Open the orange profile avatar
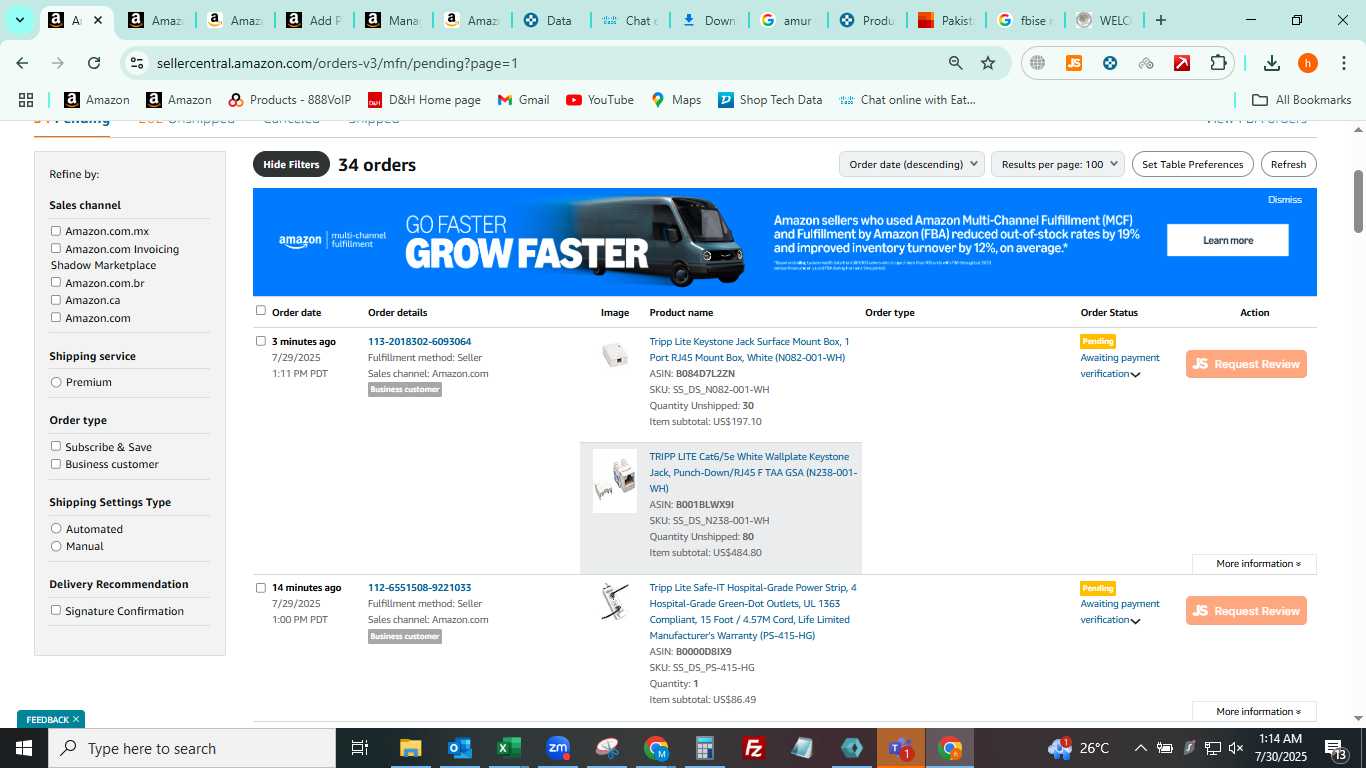 click(1308, 63)
